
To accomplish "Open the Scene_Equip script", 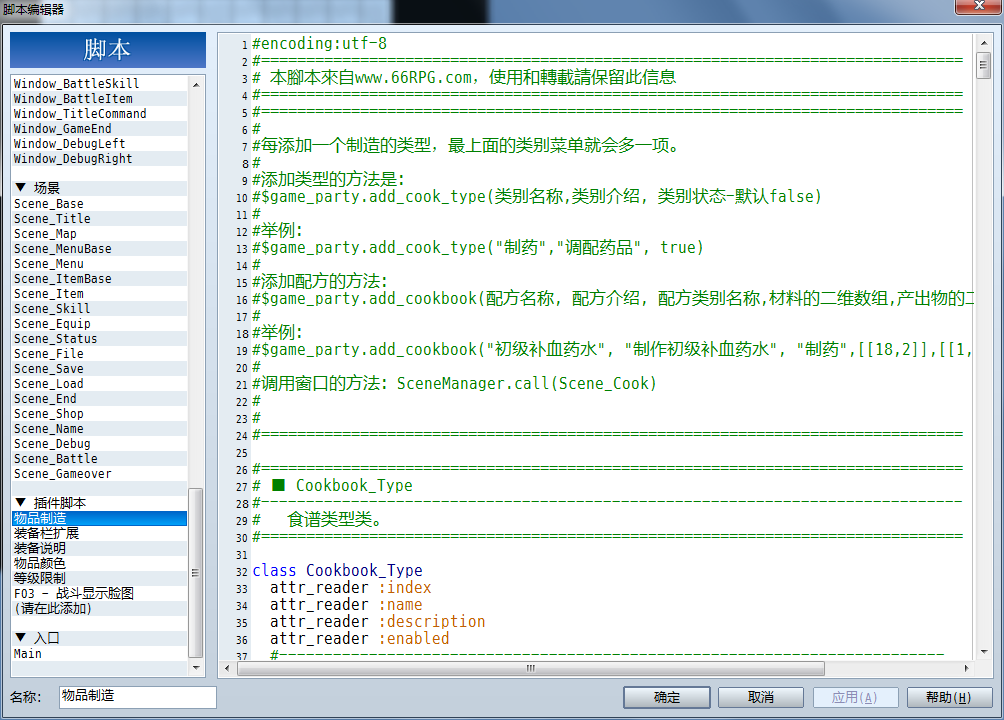I will click(99, 323).
